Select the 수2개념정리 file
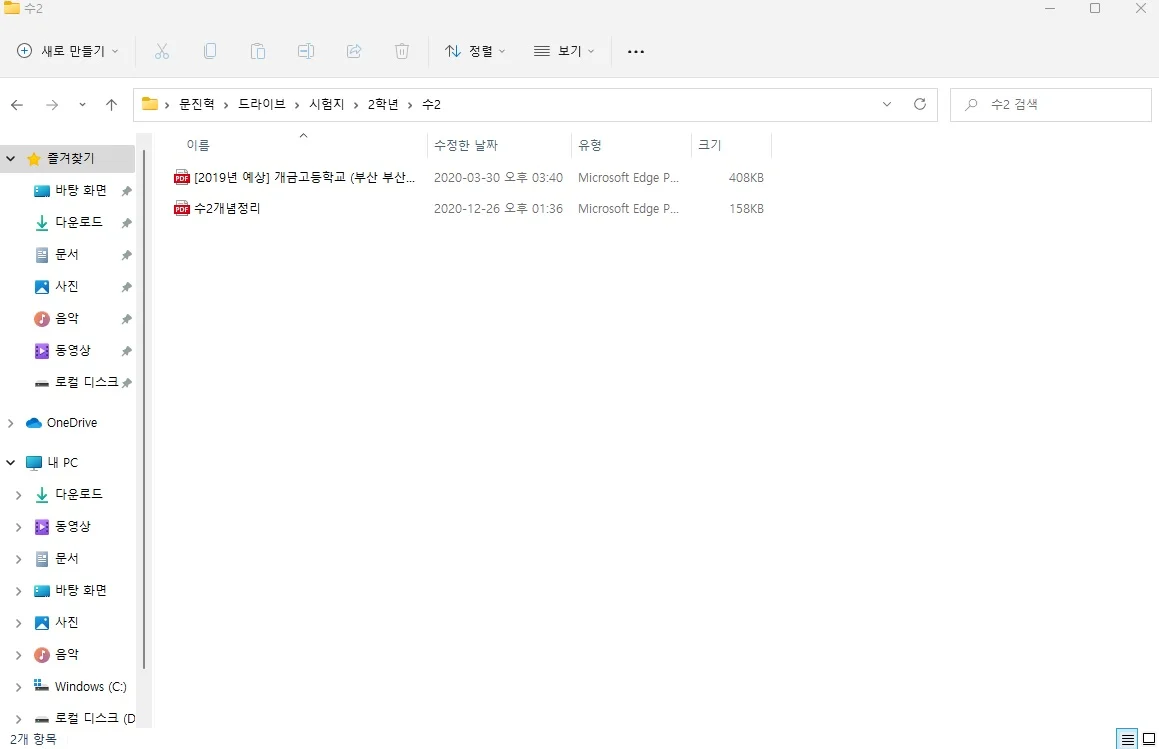The height and width of the screenshot is (749, 1159). pyautogui.click(x=227, y=209)
